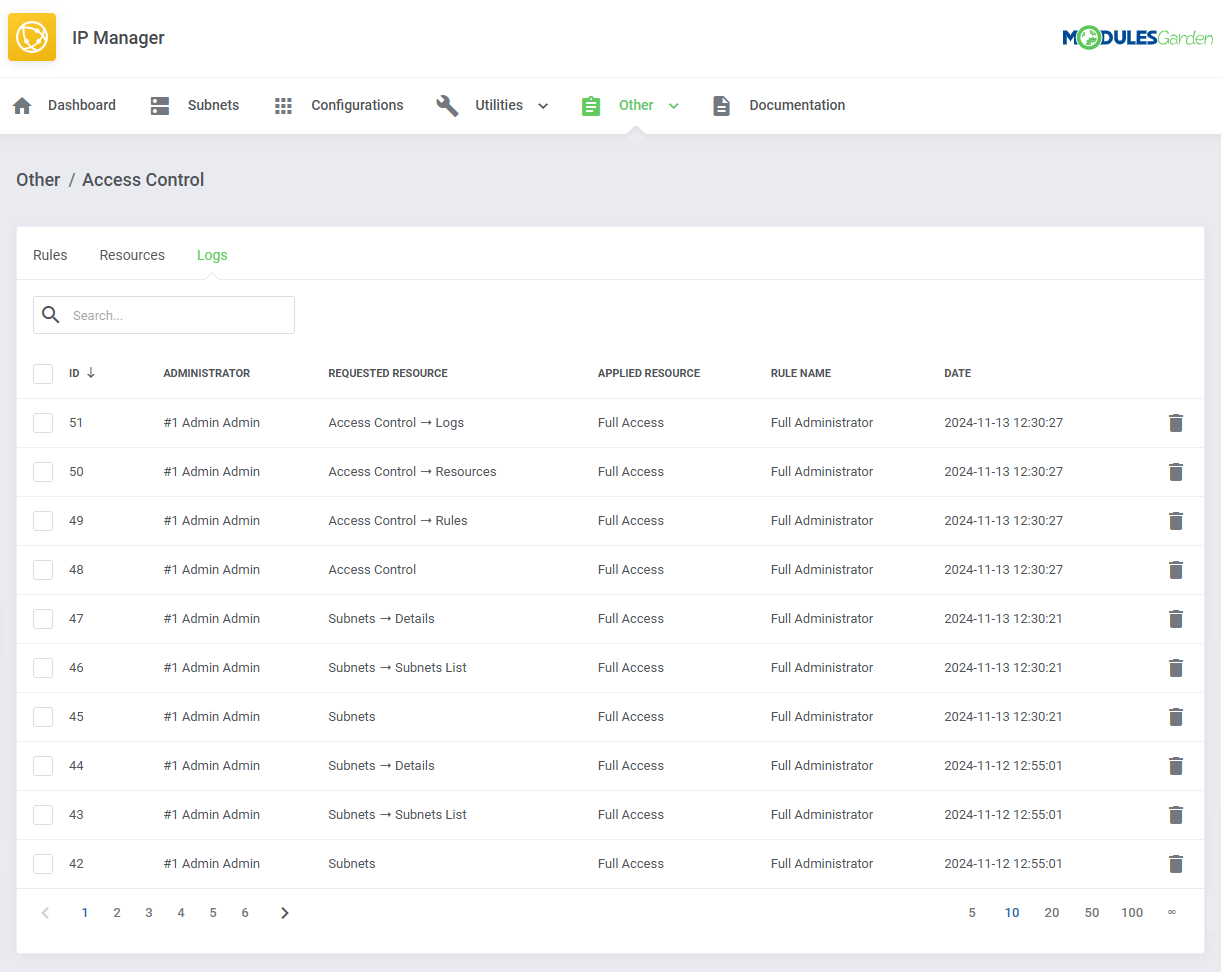
Task: Click the search magnifier icon
Action: [x=51, y=315]
